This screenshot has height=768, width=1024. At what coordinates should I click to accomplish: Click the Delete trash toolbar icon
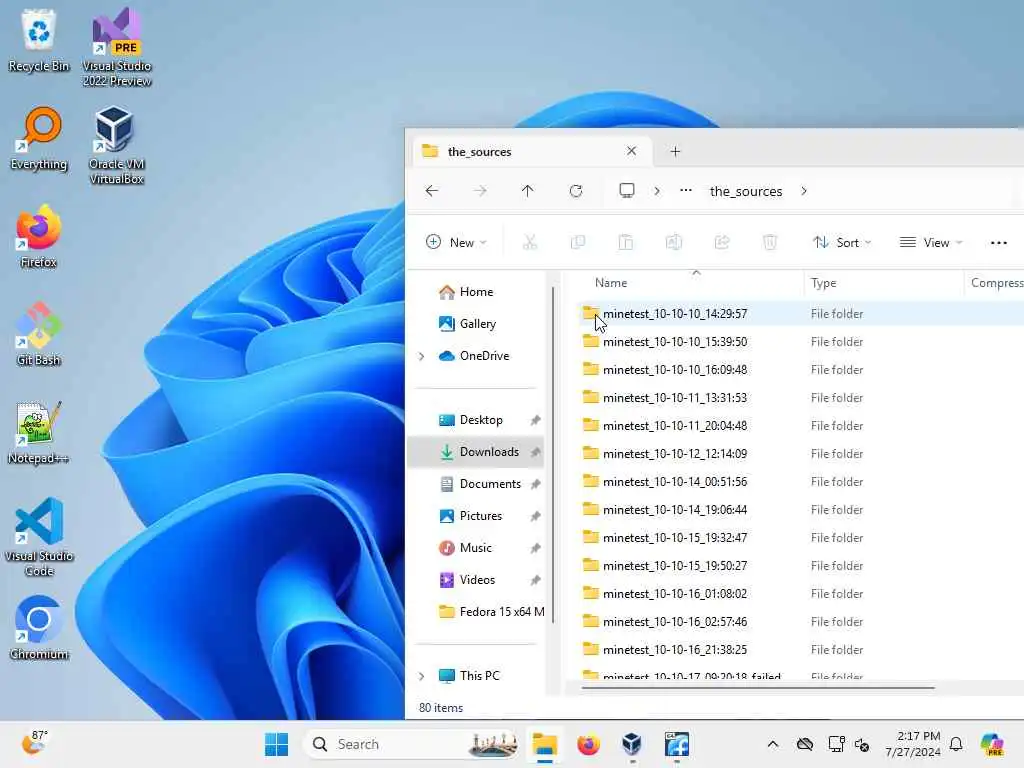[770, 242]
